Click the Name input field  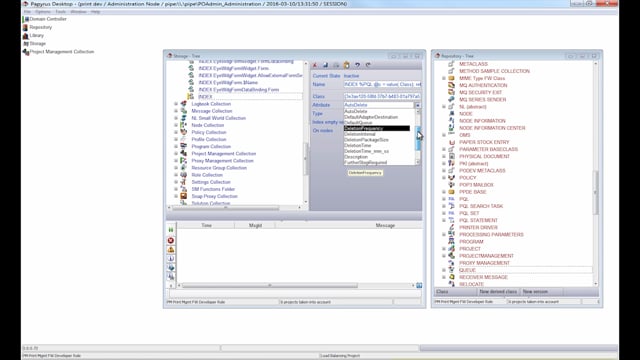tap(382, 84)
